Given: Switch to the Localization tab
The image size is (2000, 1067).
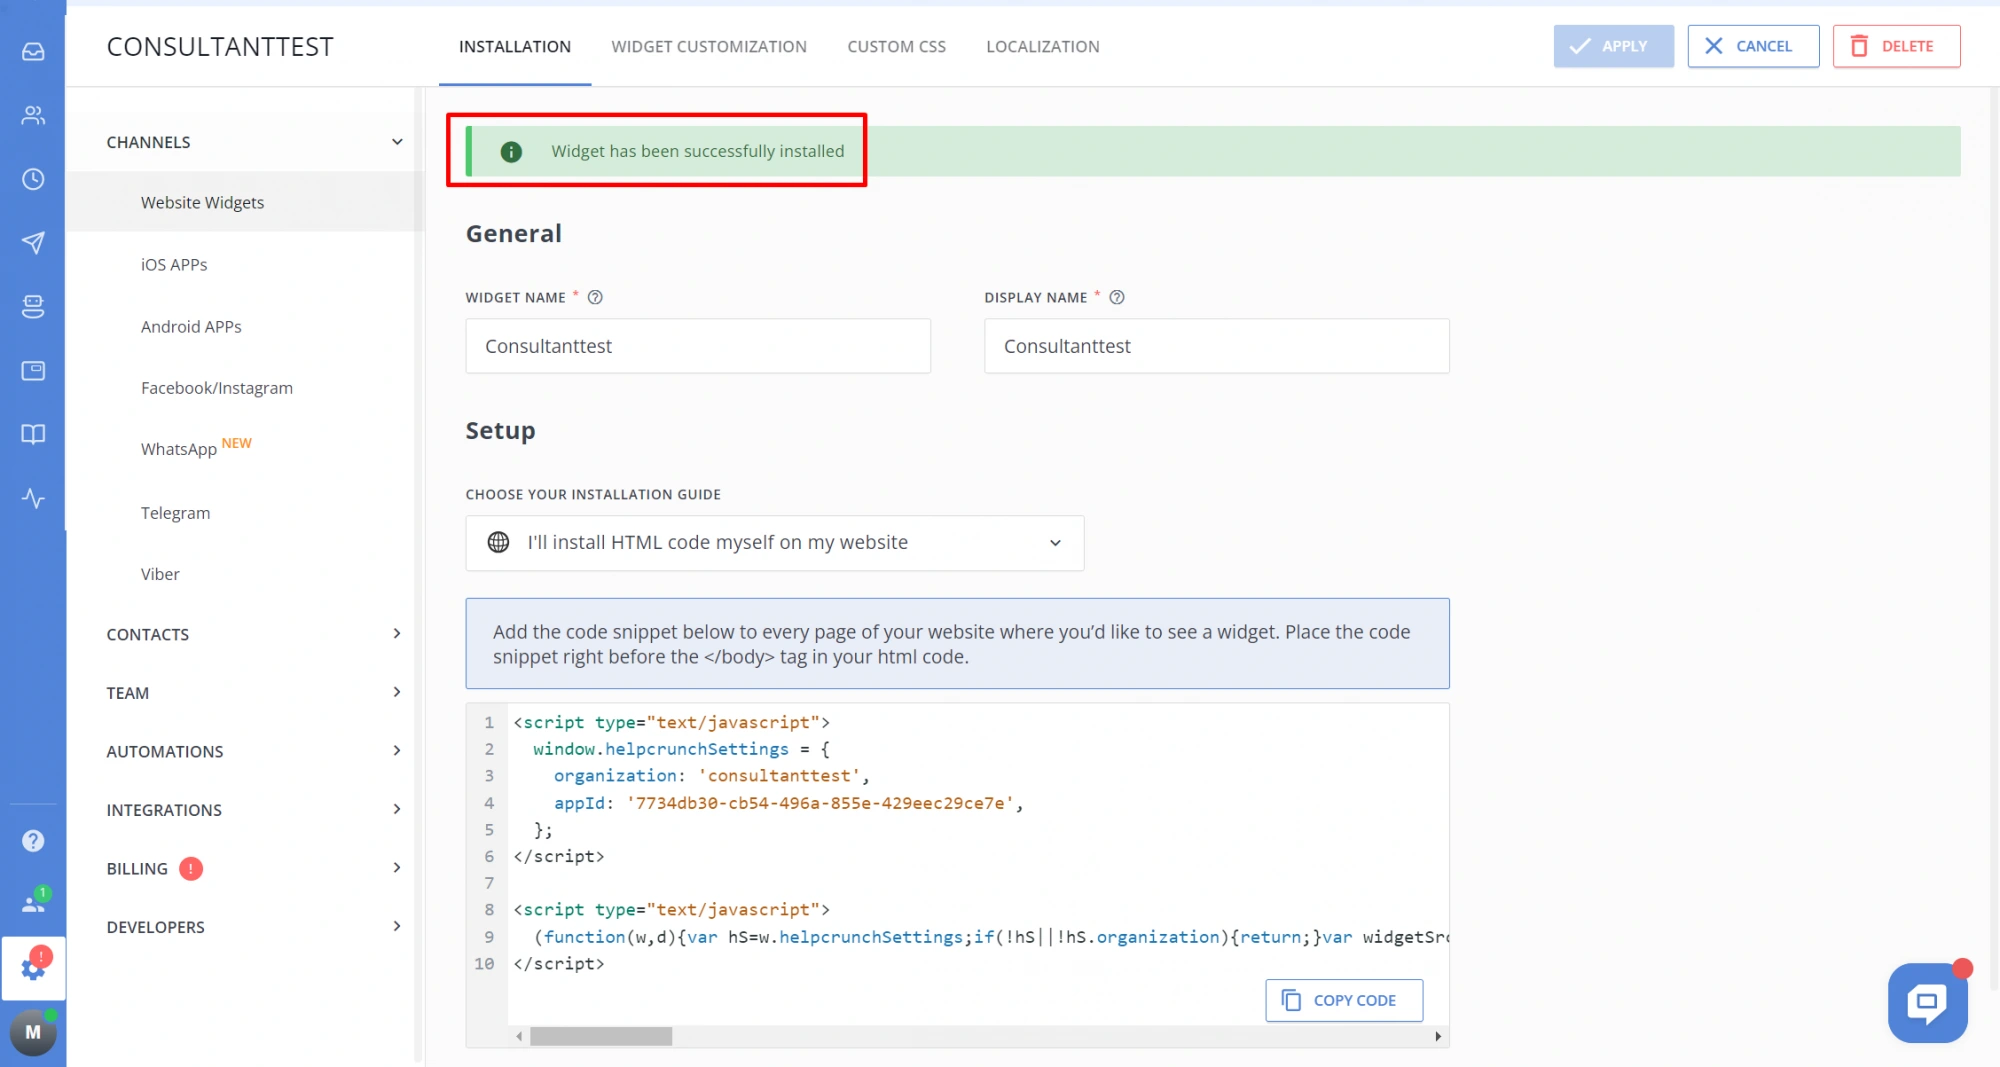Looking at the screenshot, I should pos(1042,46).
